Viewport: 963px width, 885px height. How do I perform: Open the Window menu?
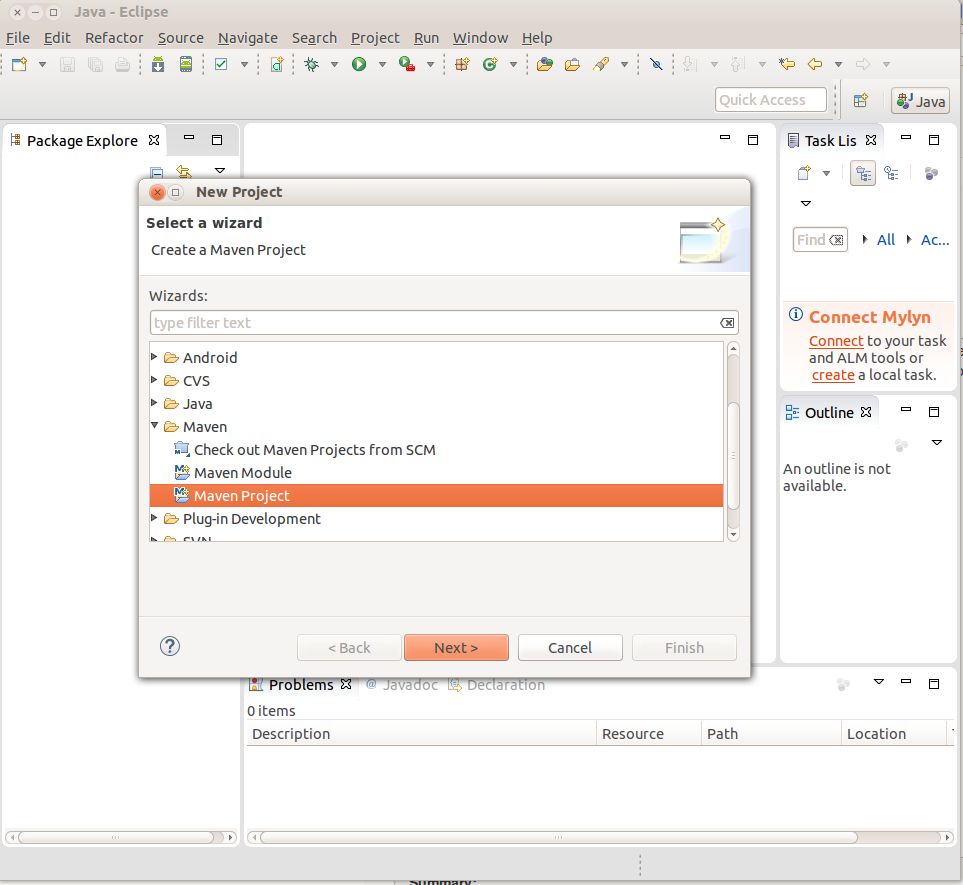[x=480, y=37]
